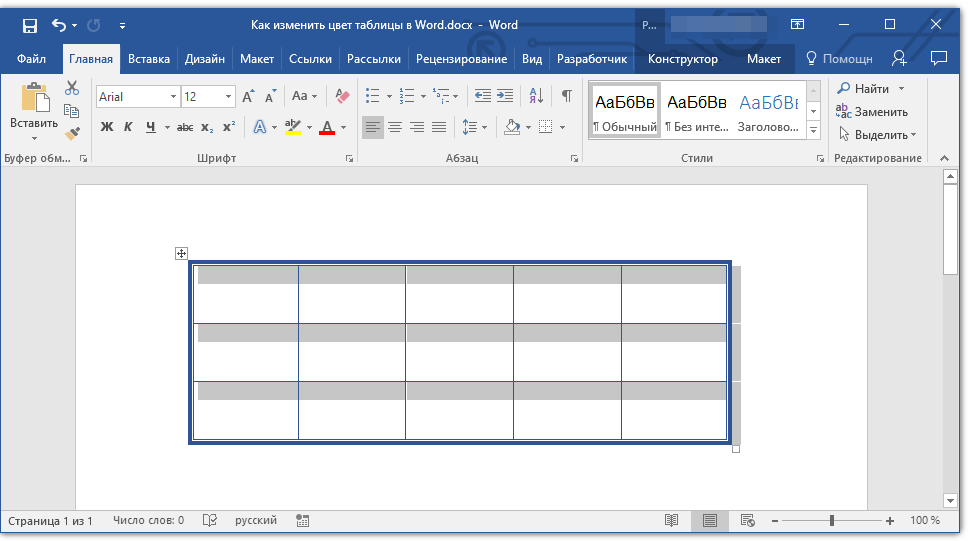Open the Вставка ribbon tab
Screen dimensions: 968x541
149,59
